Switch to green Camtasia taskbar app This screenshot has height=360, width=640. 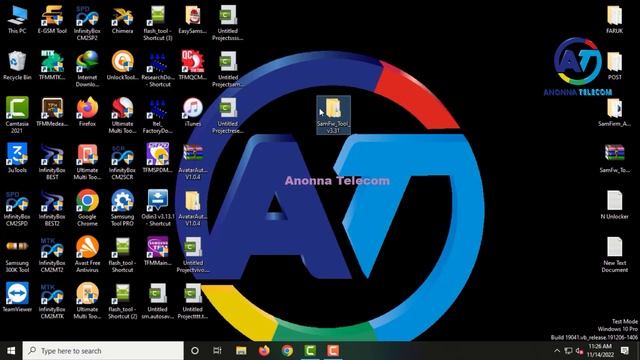[x=310, y=351]
